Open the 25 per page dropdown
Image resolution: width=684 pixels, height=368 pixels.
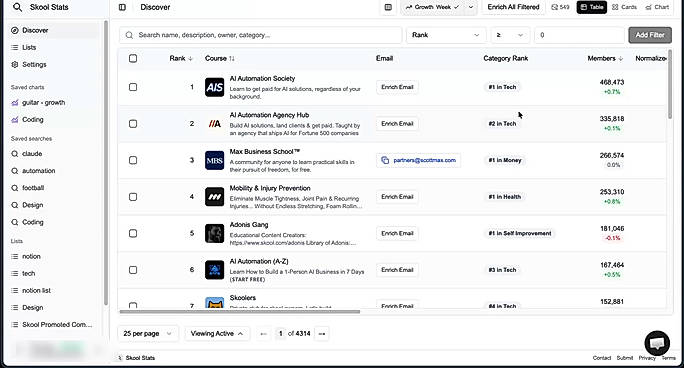pos(147,334)
